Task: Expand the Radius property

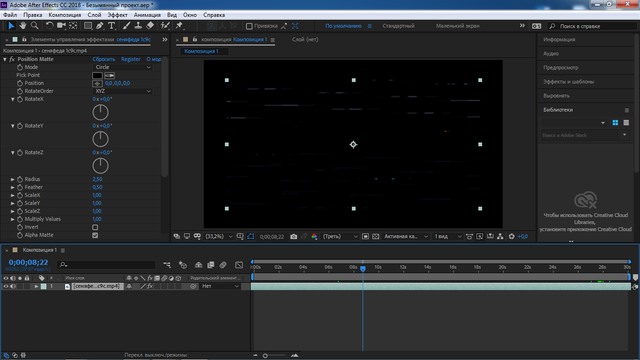Action: tap(13, 179)
